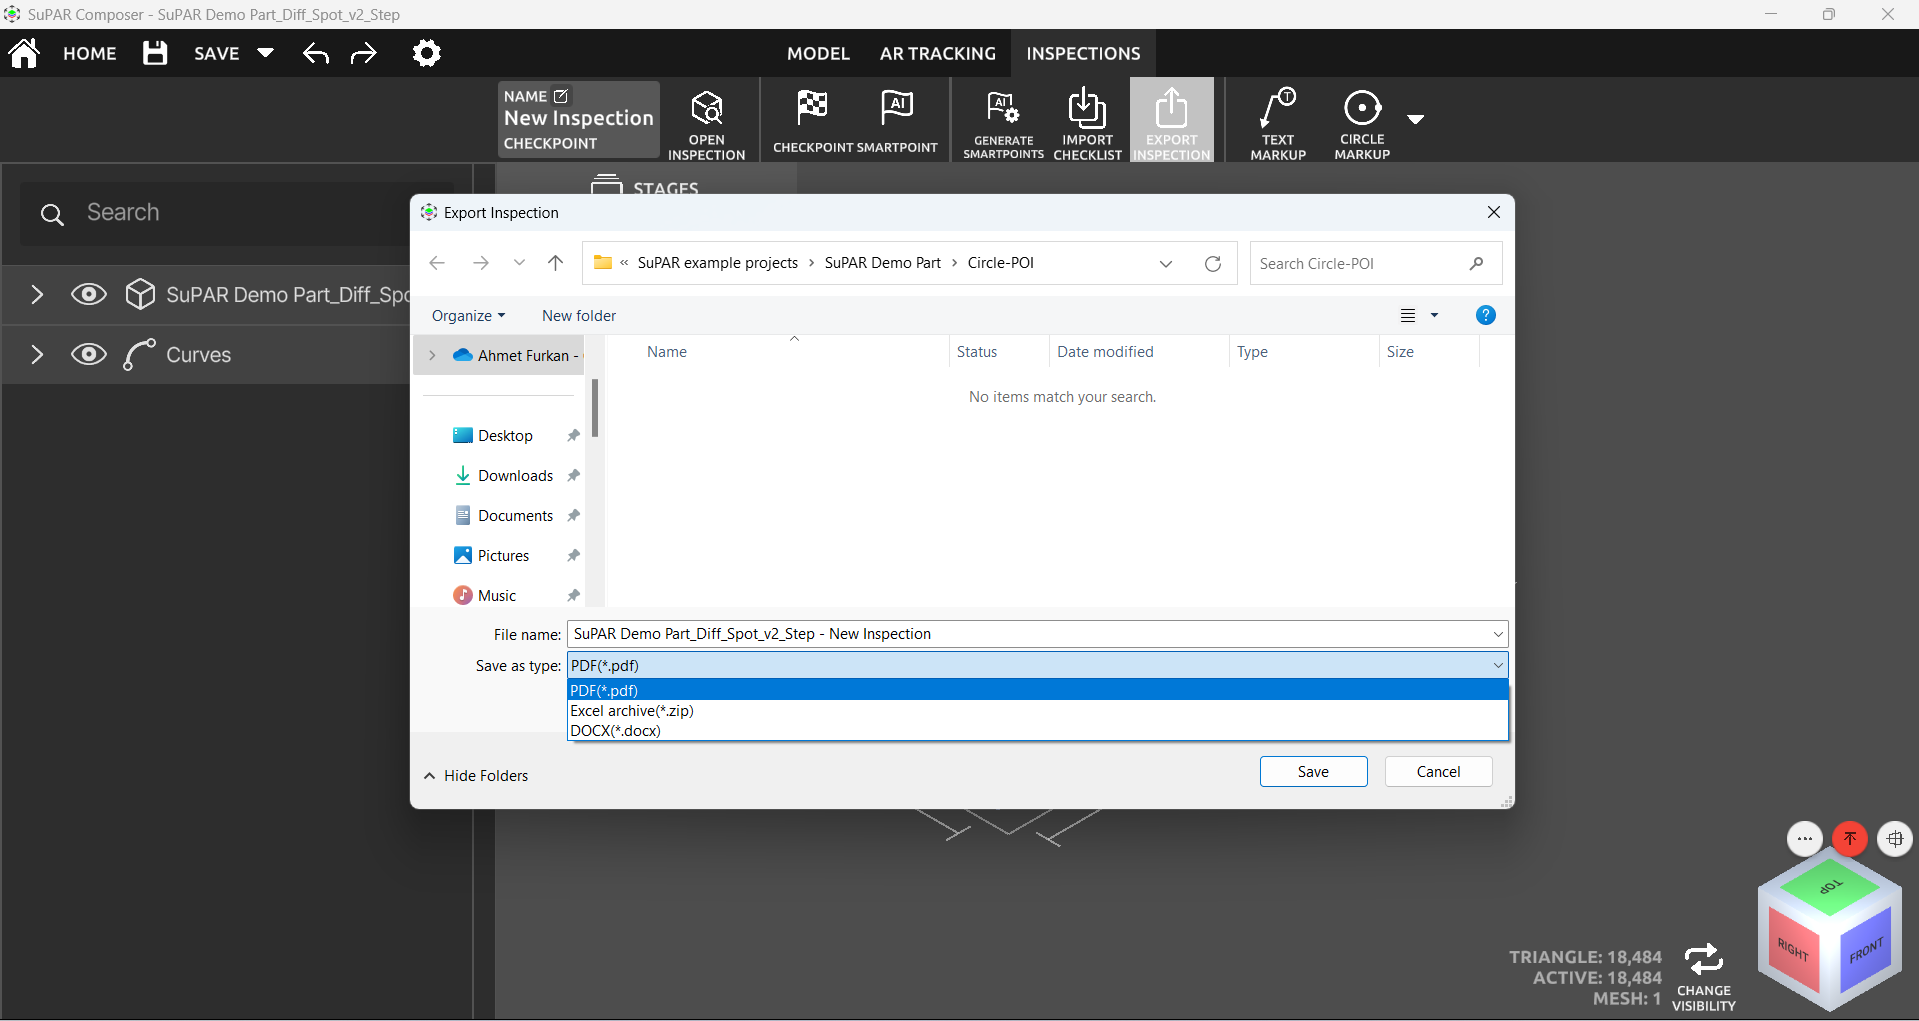Collapse folders with Hide Folders
The height and width of the screenshot is (1021, 1919).
tap(476, 775)
